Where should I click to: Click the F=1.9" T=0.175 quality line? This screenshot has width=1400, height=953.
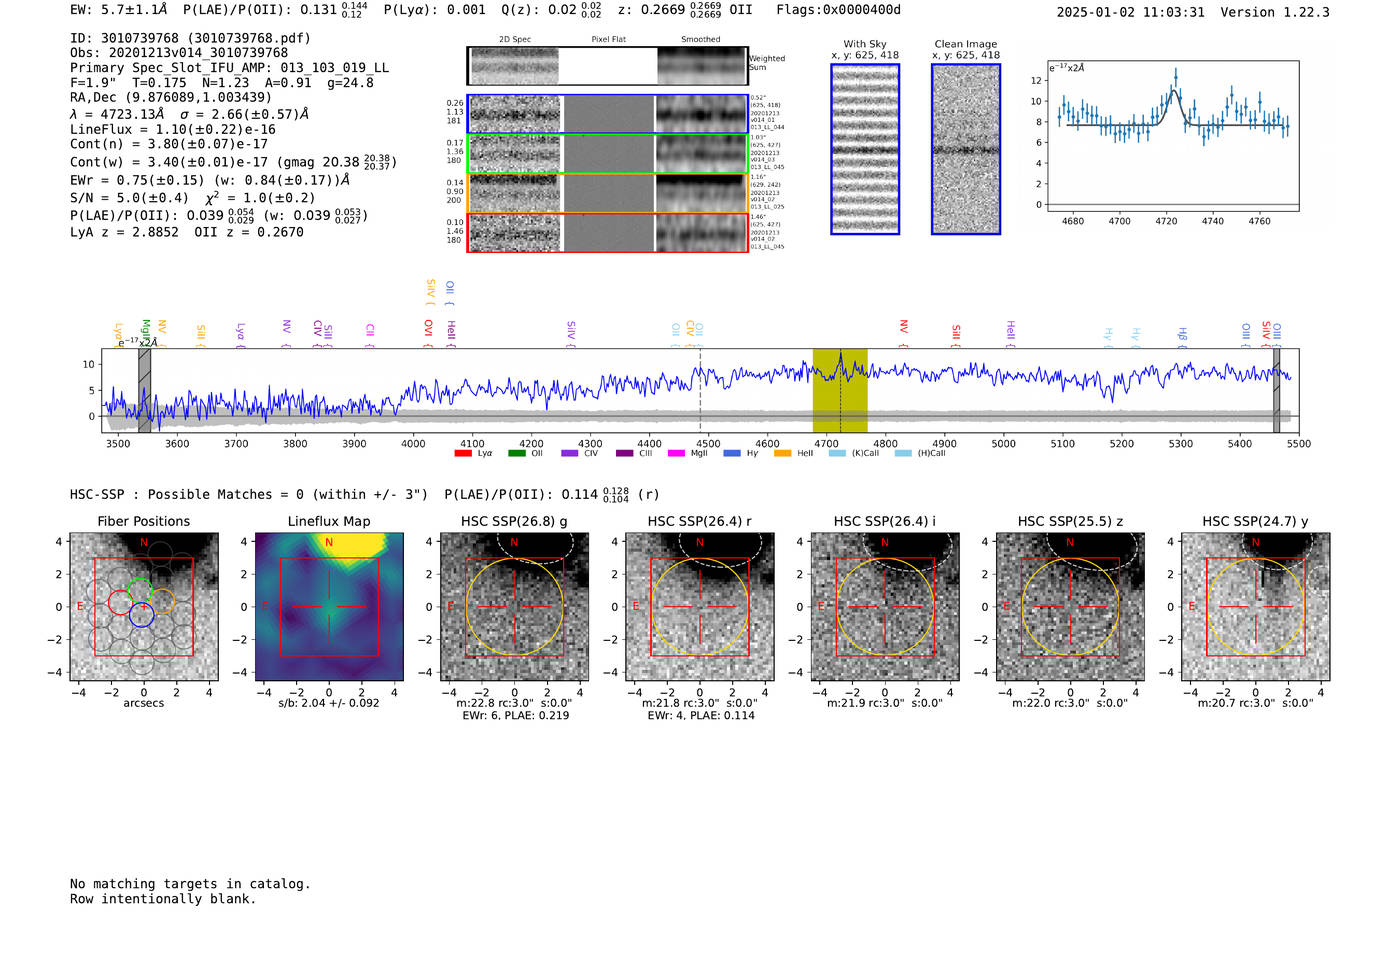(x=221, y=83)
